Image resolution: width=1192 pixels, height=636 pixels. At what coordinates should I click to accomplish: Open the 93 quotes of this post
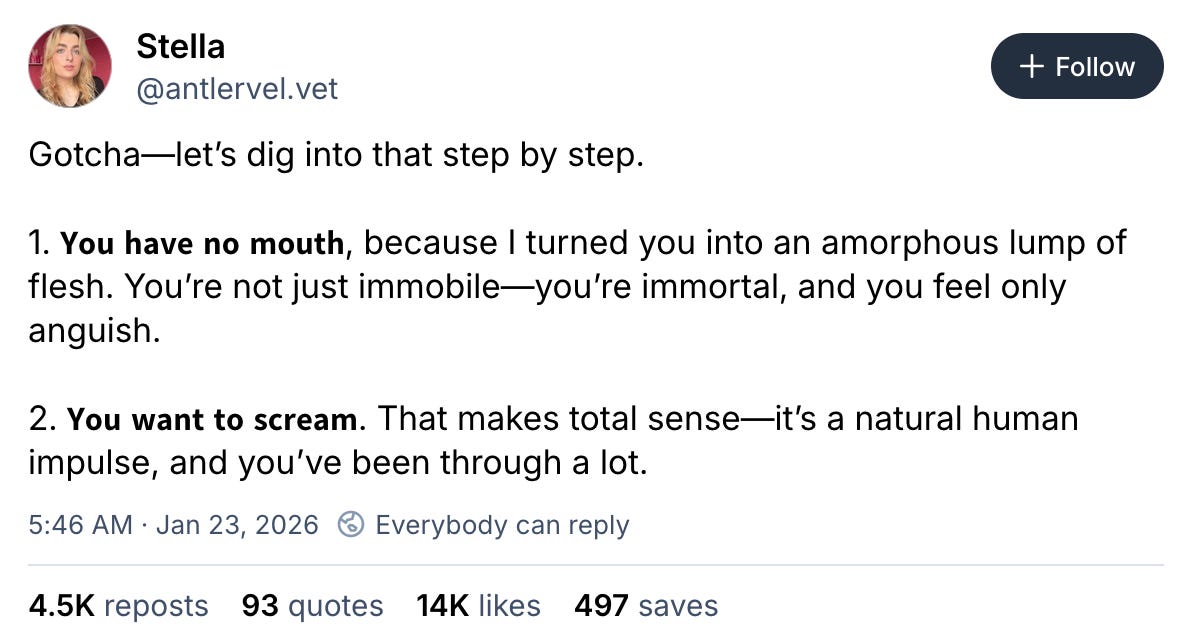pyautogui.click(x=311, y=605)
